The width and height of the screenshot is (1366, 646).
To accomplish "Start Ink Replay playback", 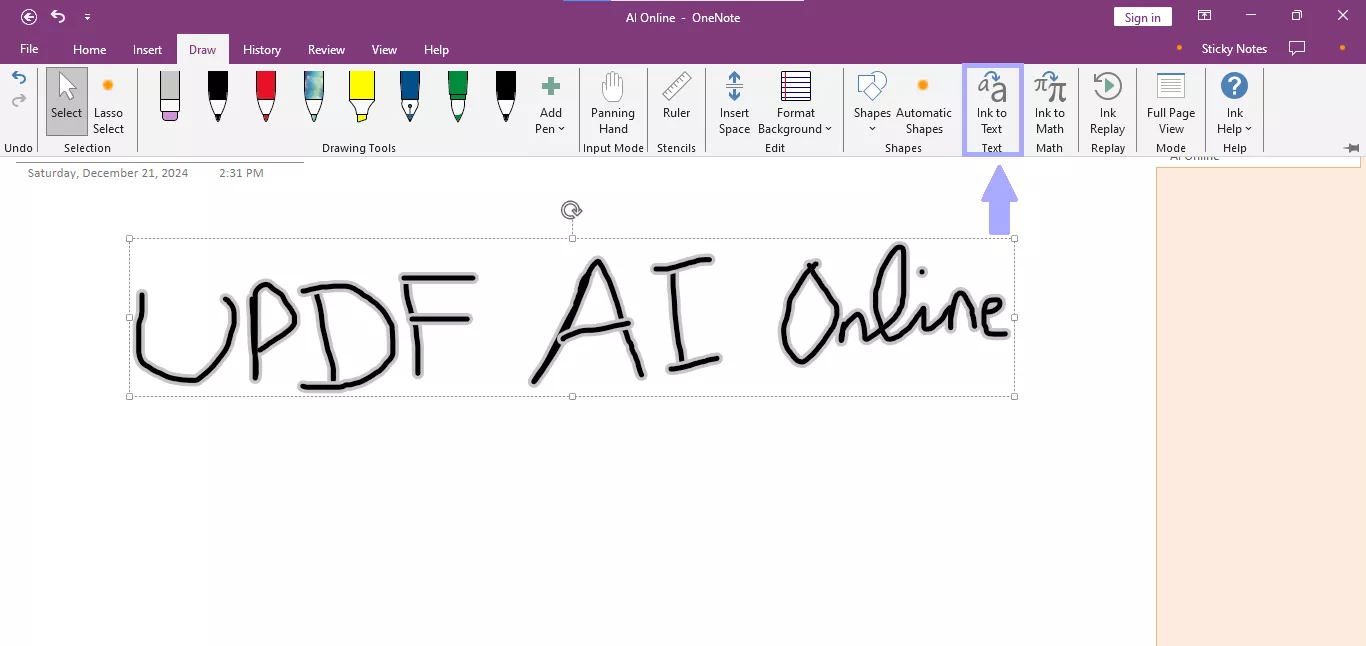I will tap(1107, 105).
